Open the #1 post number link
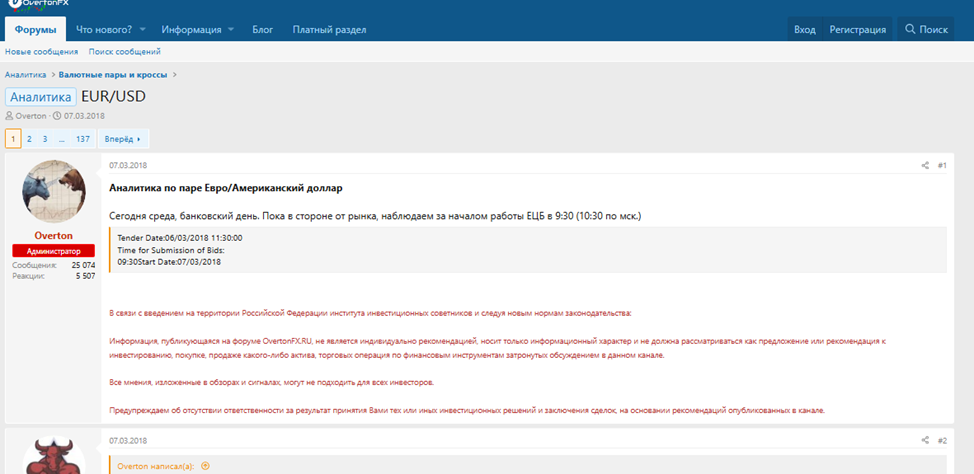The image size is (974, 474). tap(942, 165)
